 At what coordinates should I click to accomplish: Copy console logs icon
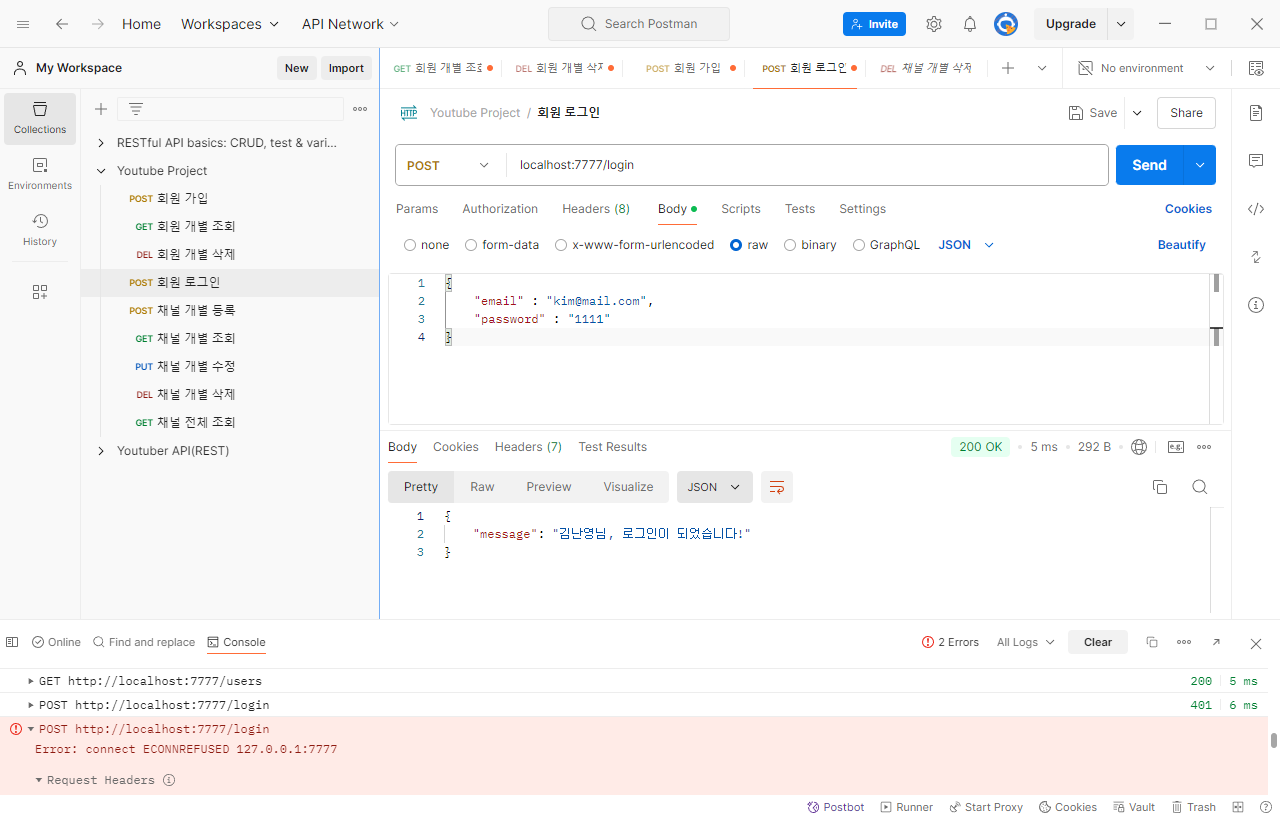pyautogui.click(x=1152, y=642)
